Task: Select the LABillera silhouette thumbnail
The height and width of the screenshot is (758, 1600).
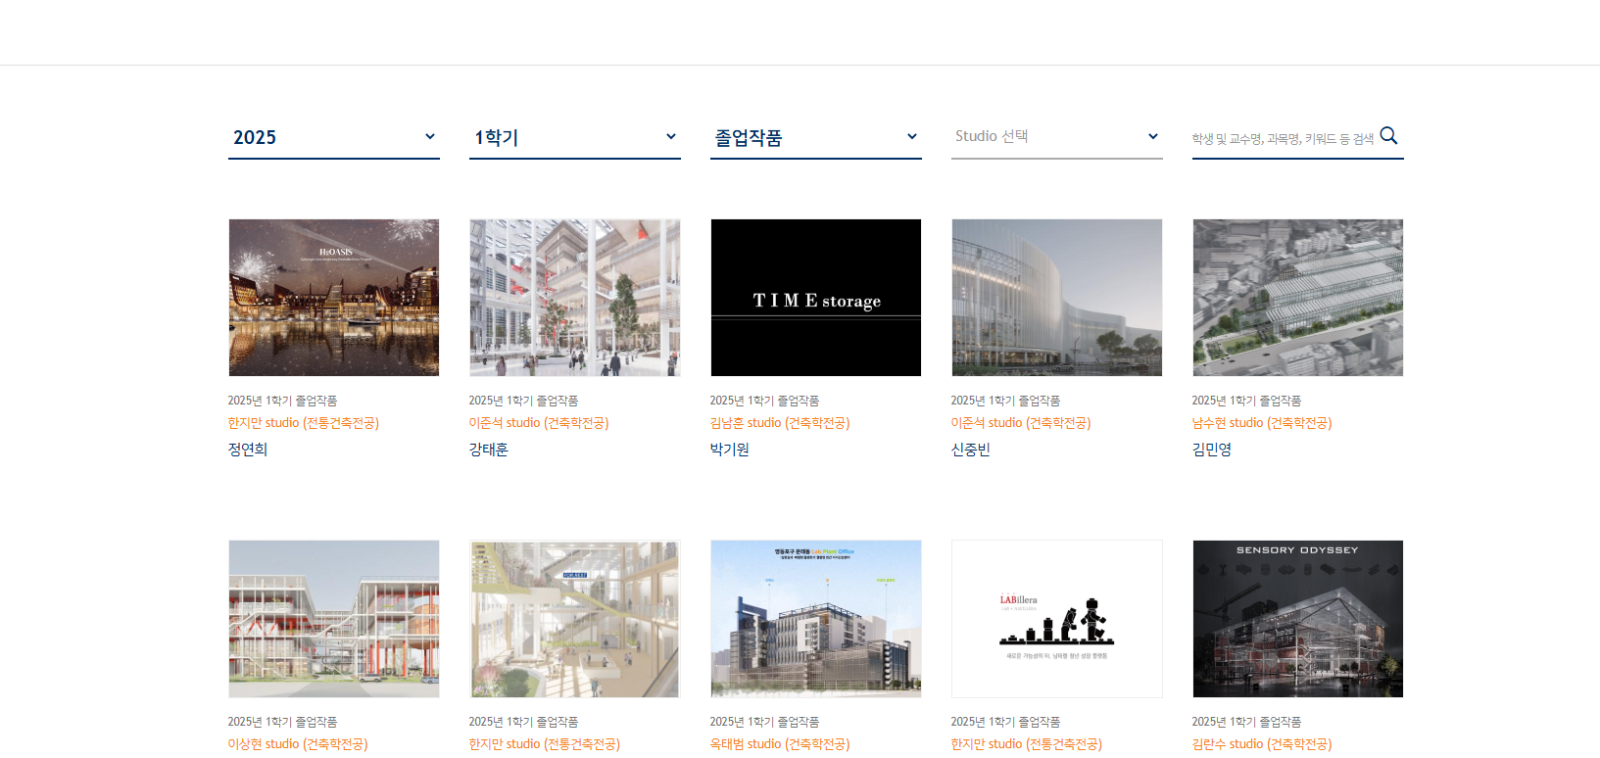Action: click(x=1056, y=619)
